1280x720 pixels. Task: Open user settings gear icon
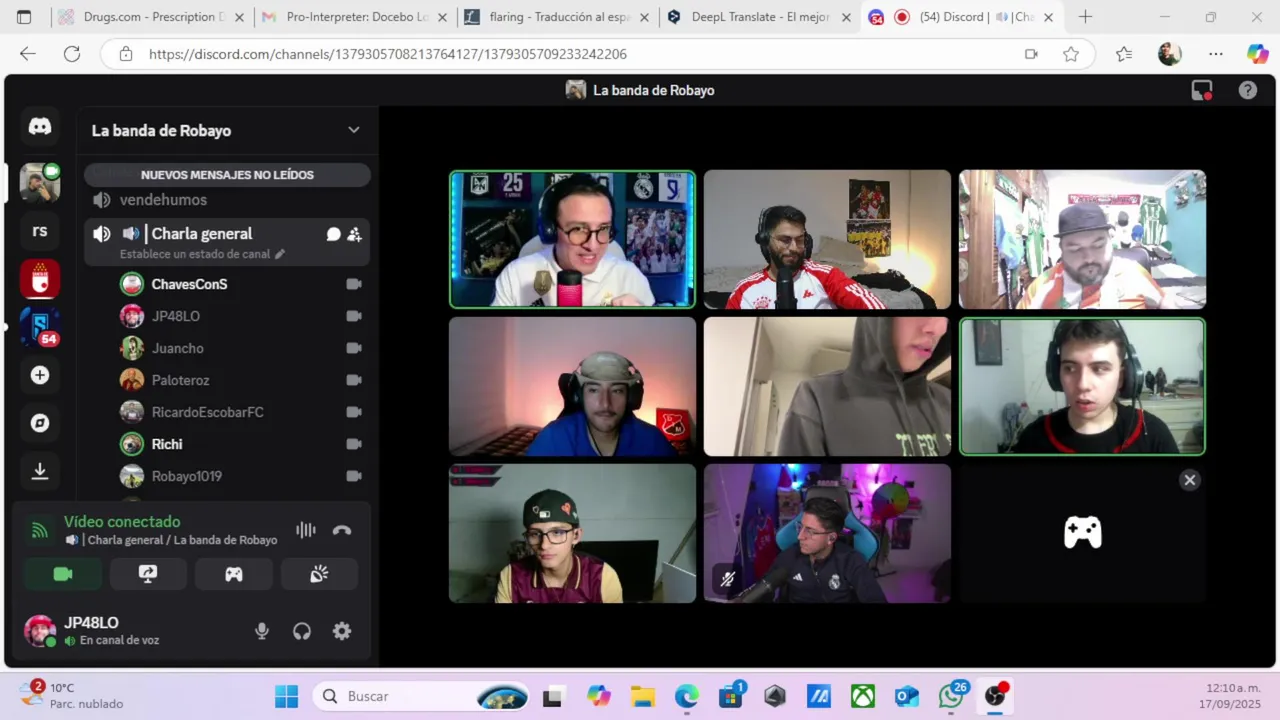(342, 631)
